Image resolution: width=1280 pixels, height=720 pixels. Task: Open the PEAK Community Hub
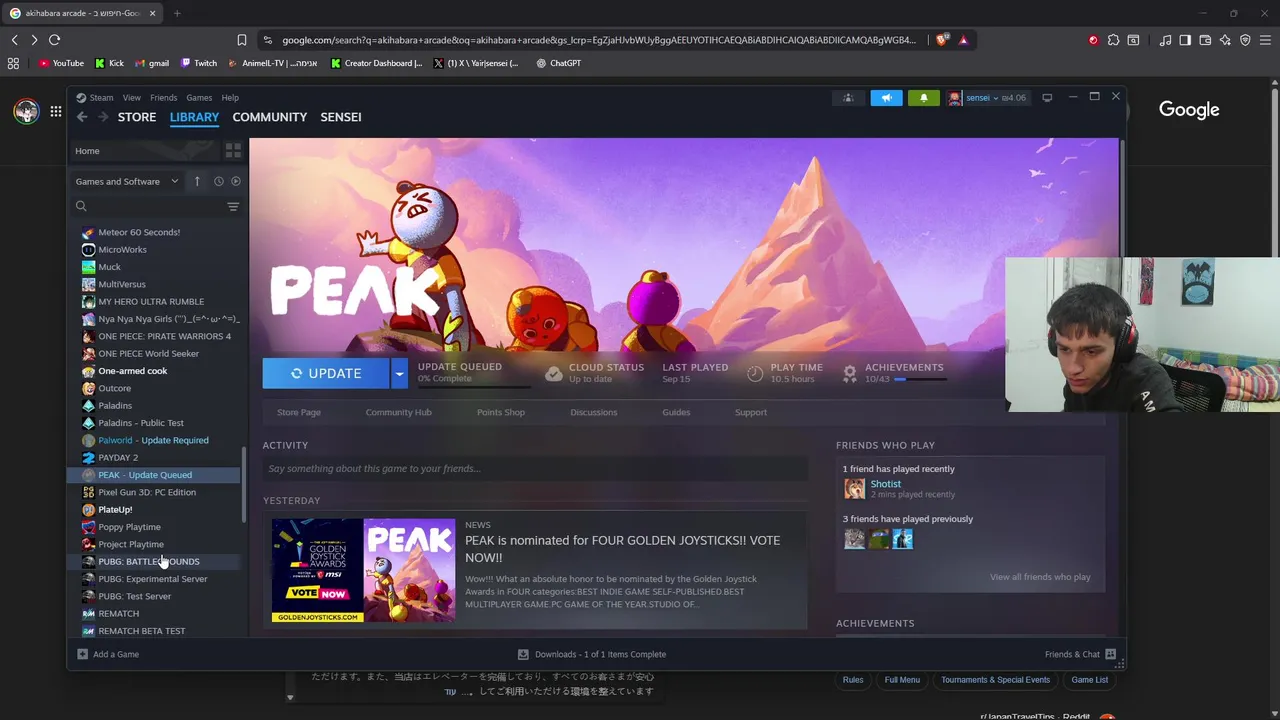click(398, 412)
